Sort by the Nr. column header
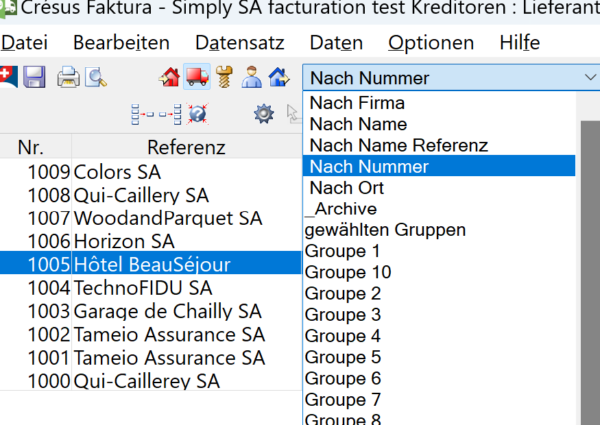The image size is (600, 425). point(35,147)
